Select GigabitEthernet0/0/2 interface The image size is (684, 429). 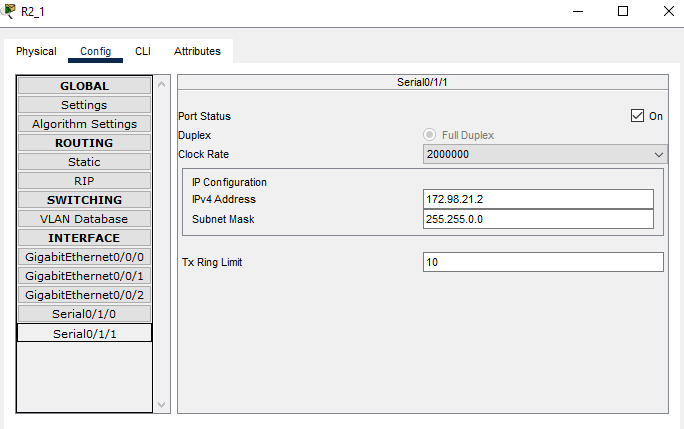[x=84, y=295]
